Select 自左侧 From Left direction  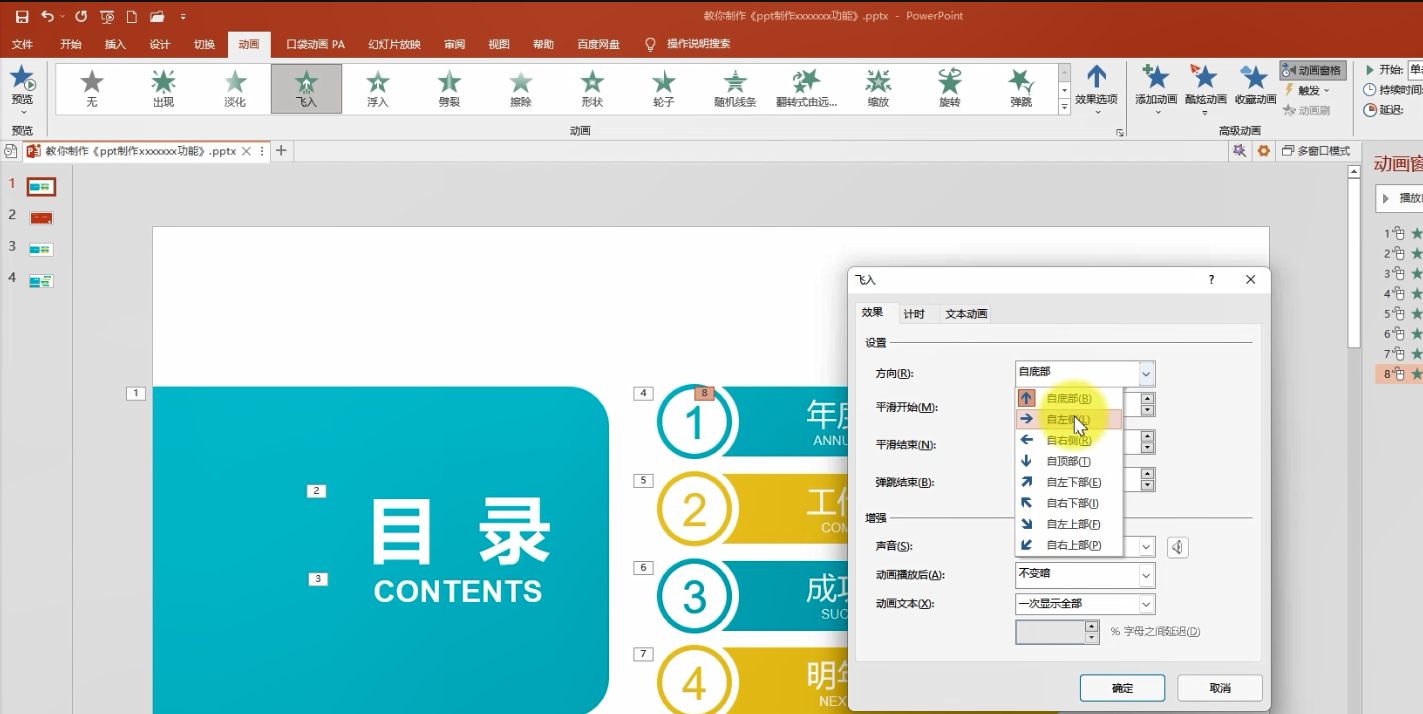coord(1068,419)
